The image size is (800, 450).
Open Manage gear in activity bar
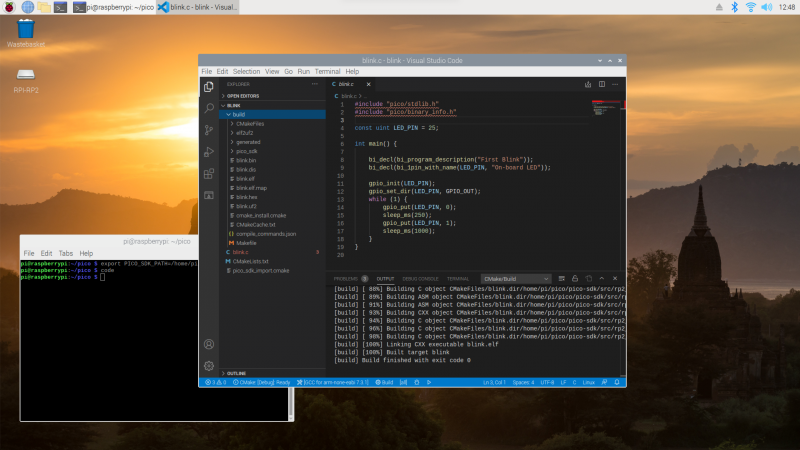pyautogui.click(x=209, y=366)
